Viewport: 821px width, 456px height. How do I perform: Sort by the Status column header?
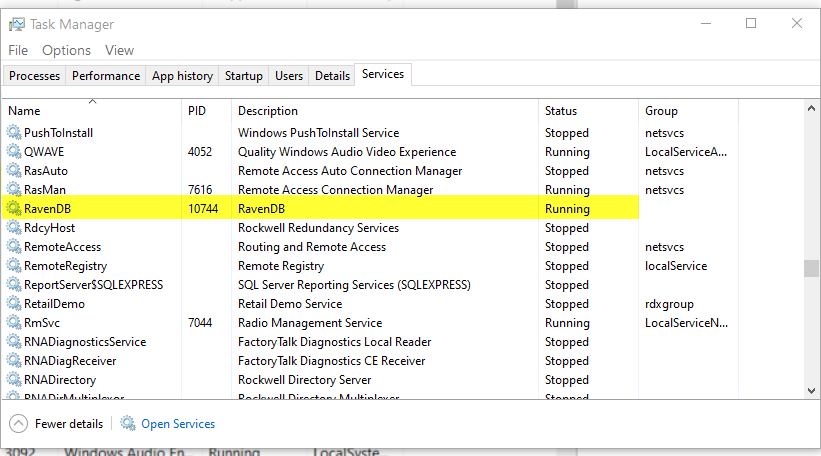point(589,111)
